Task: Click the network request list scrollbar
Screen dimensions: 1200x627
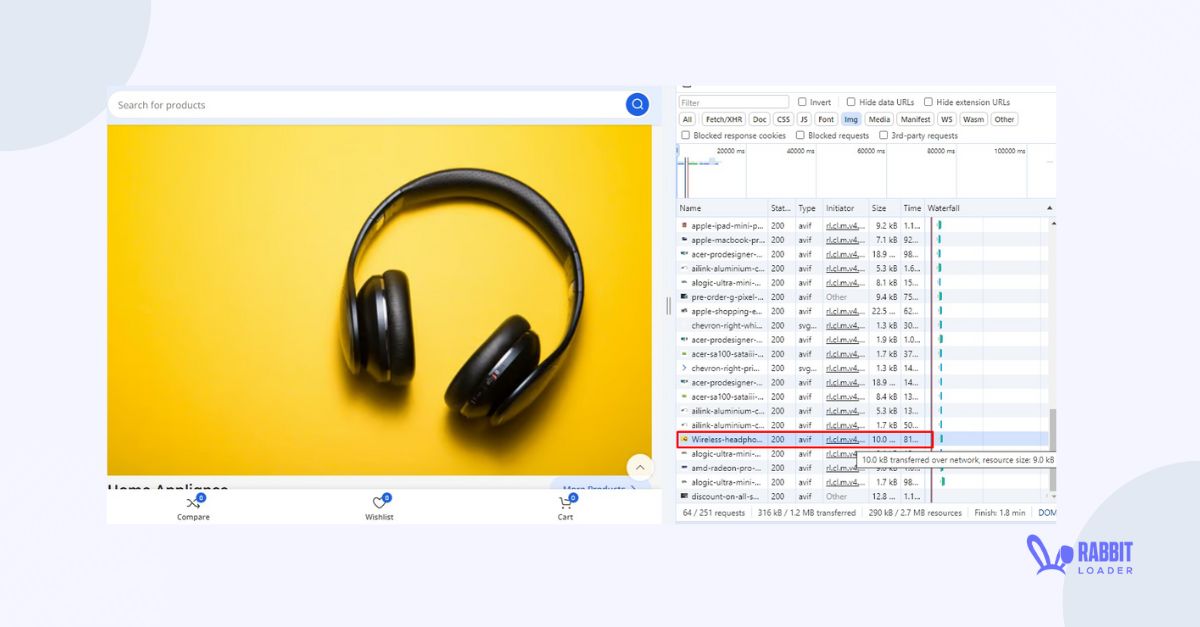Action: point(1052,440)
